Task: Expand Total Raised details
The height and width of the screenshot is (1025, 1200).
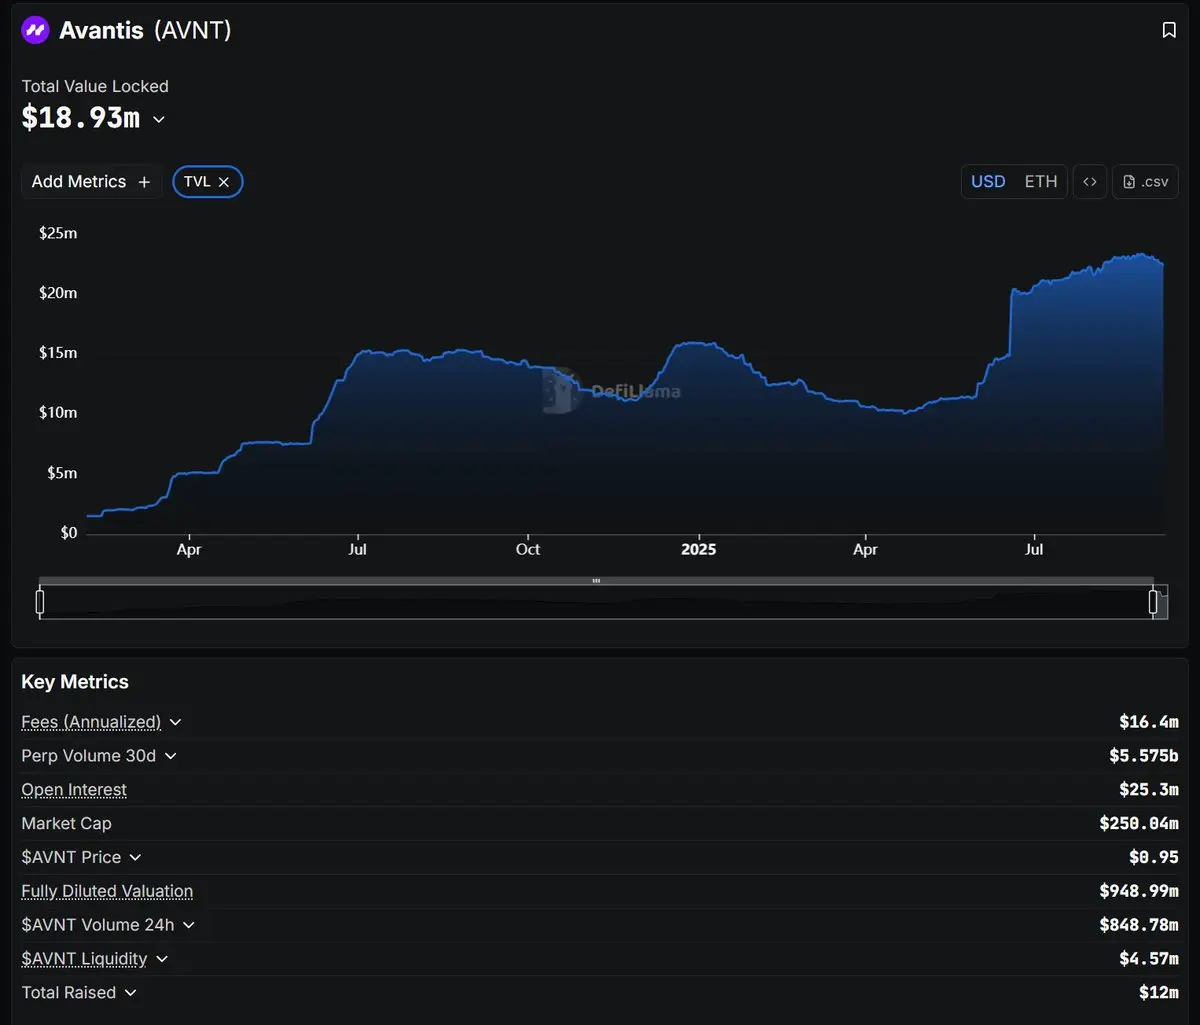Action: (131, 993)
